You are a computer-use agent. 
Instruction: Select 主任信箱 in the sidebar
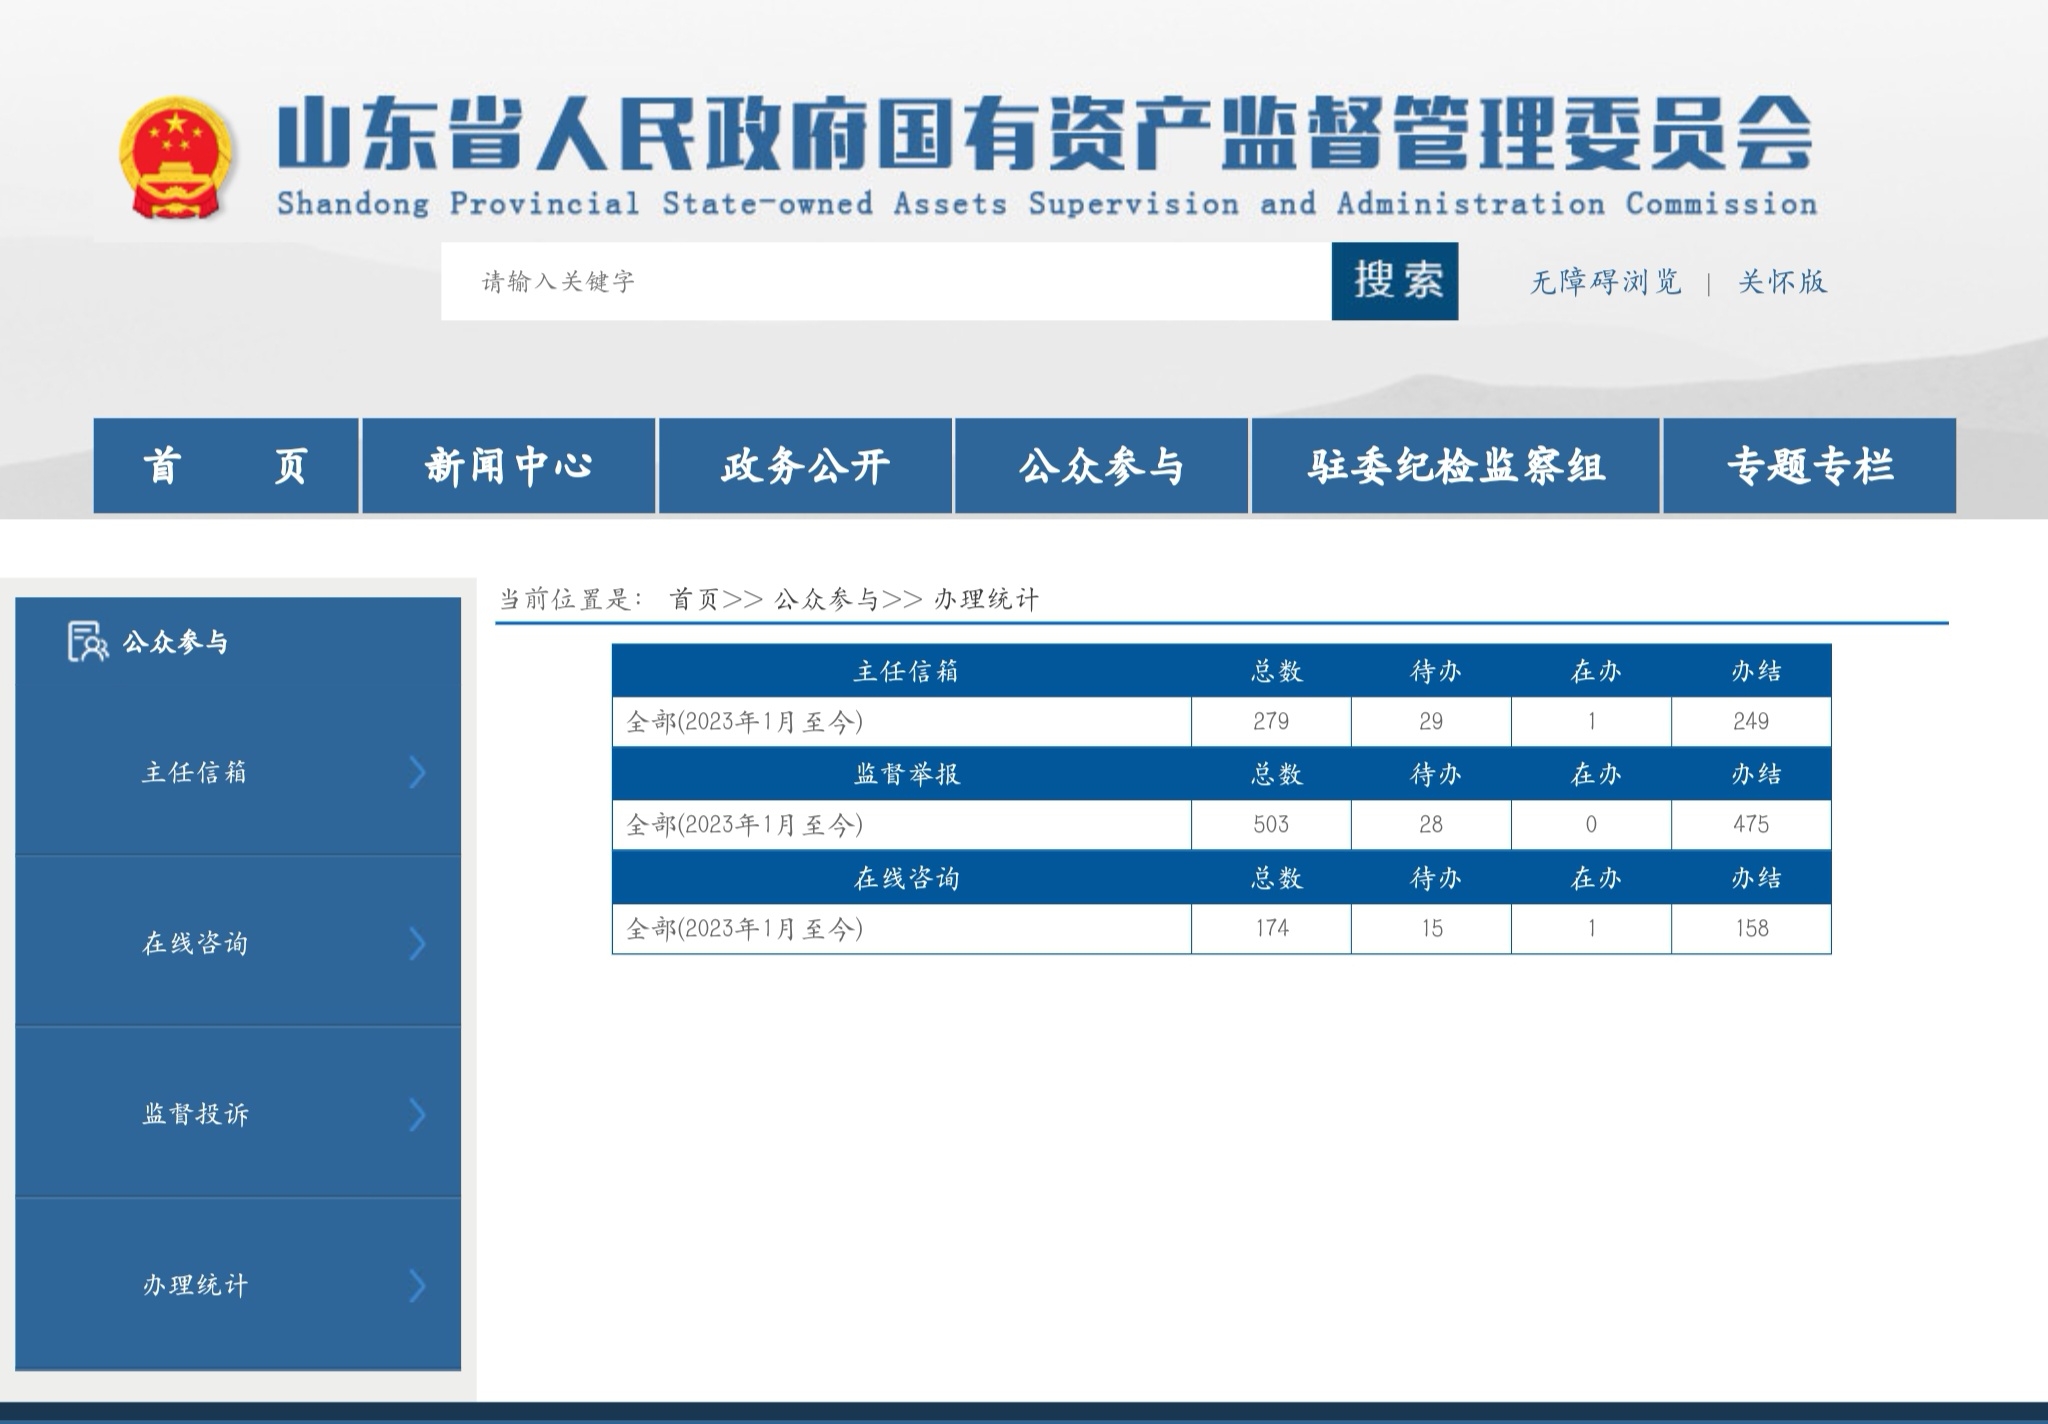point(195,772)
